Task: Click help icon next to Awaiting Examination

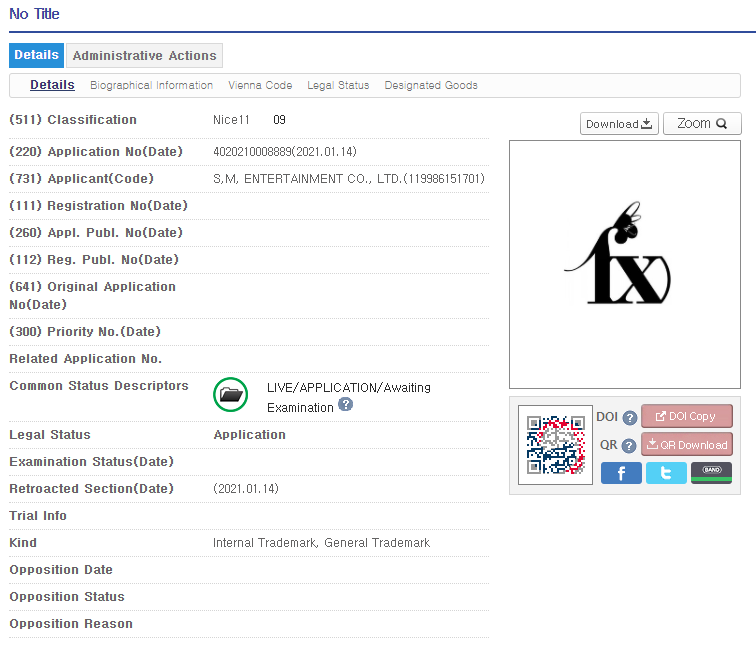Action: click(345, 404)
